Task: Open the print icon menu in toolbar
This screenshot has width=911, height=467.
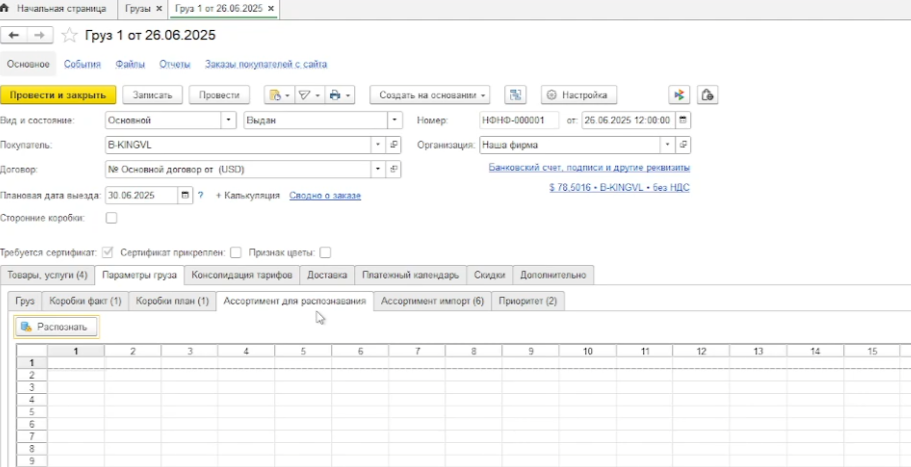Action: 341,95
